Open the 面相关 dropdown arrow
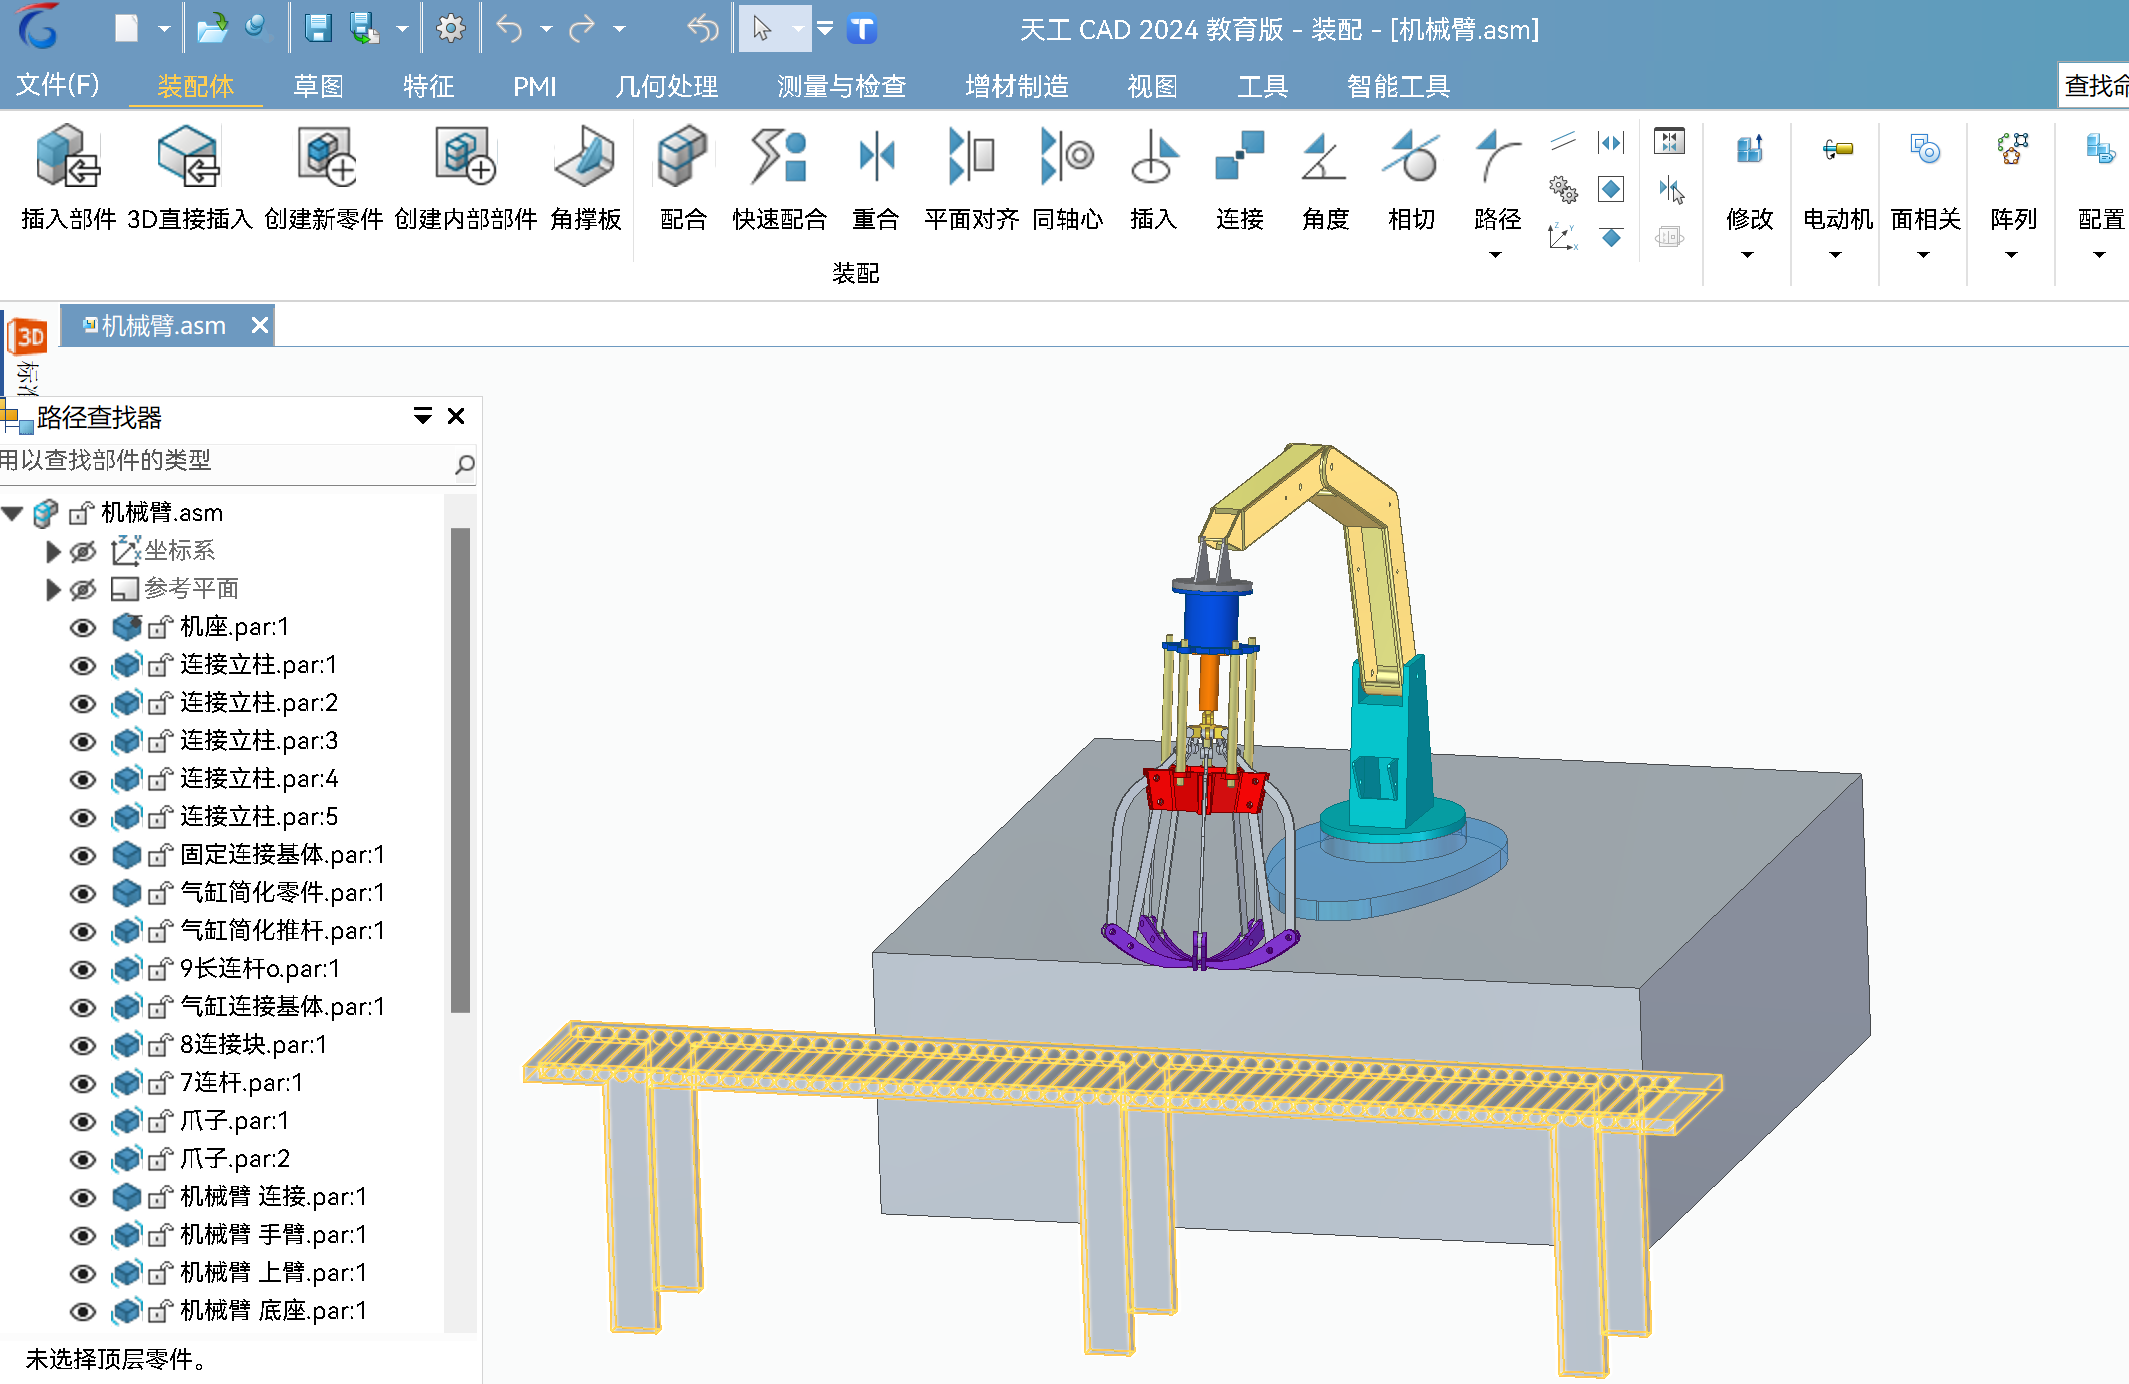This screenshot has height=1384, width=2129. coord(1923,255)
